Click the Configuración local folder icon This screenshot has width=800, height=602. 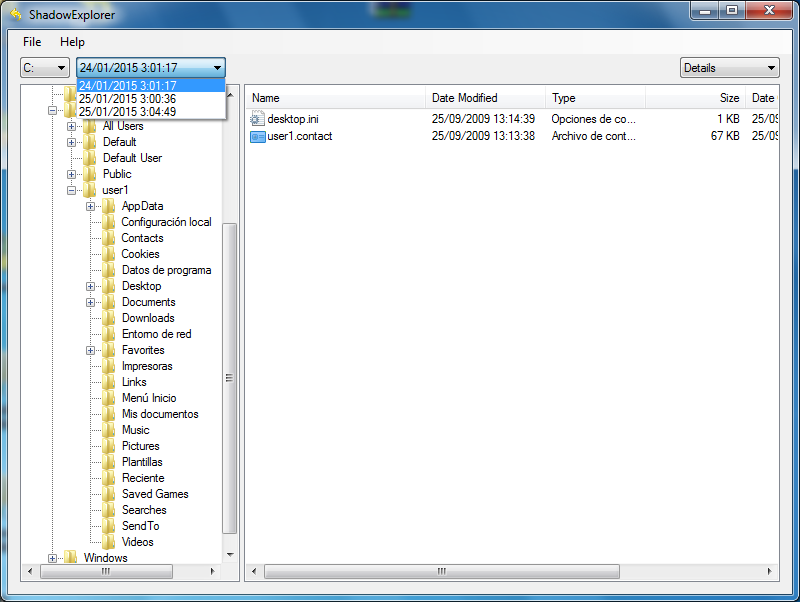[108, 222]
